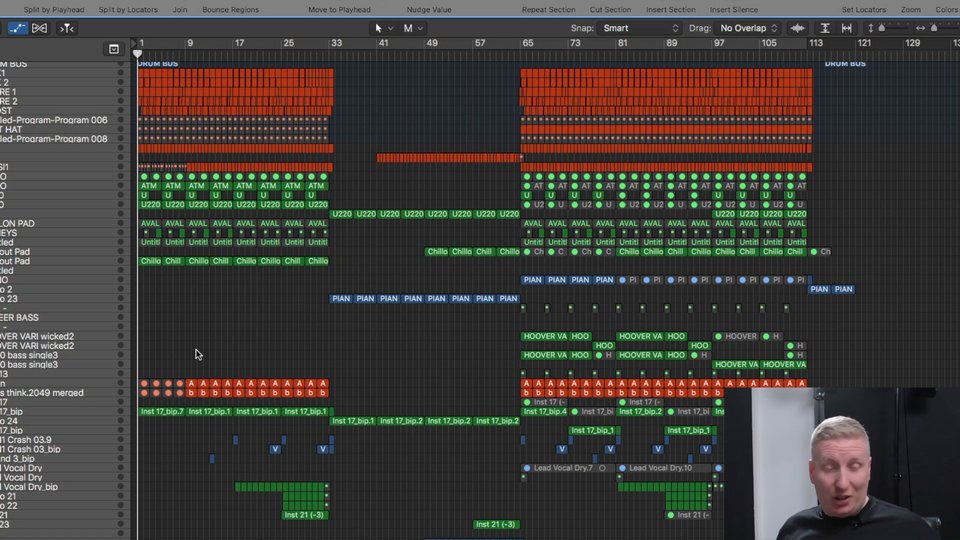Select the Vocal Dry_bip track name
The width and height of the screenshot is (960, 540).
click(29, 487)
